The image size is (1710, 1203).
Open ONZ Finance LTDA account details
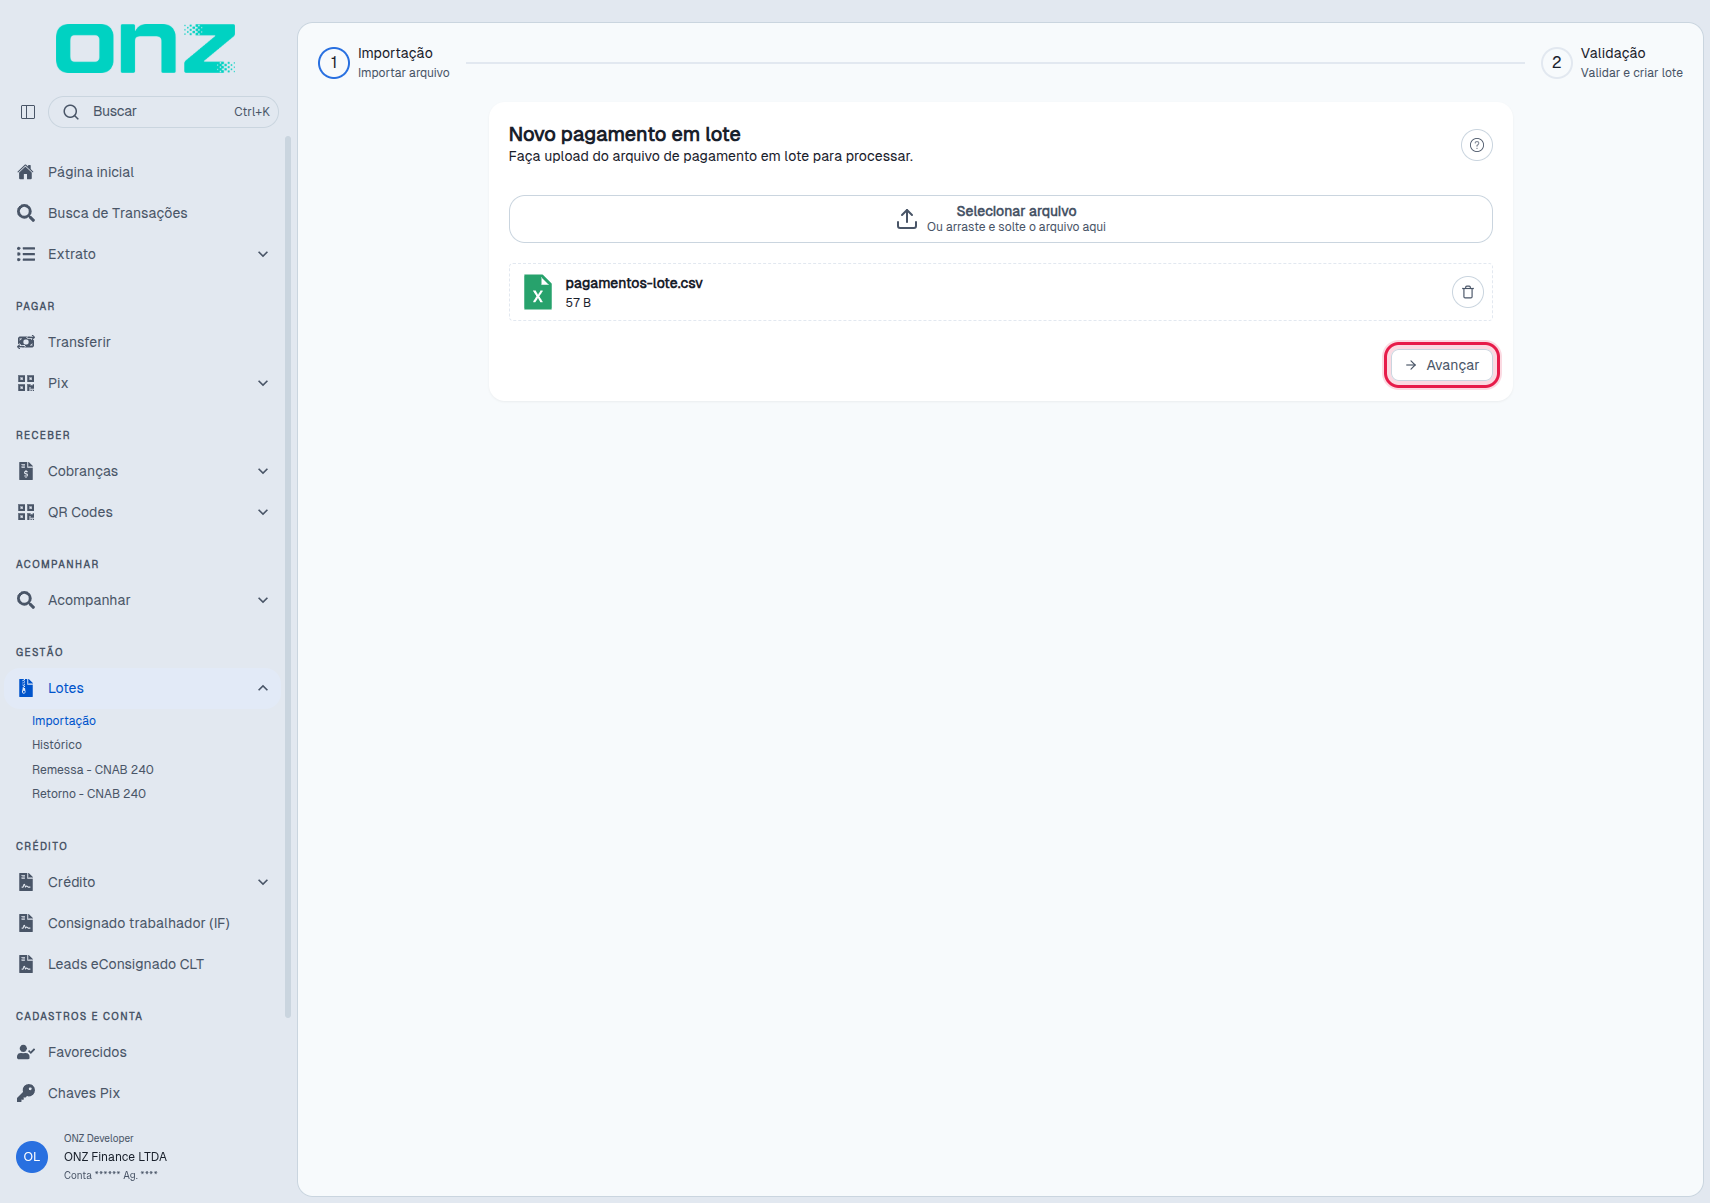coord(115,1157)
